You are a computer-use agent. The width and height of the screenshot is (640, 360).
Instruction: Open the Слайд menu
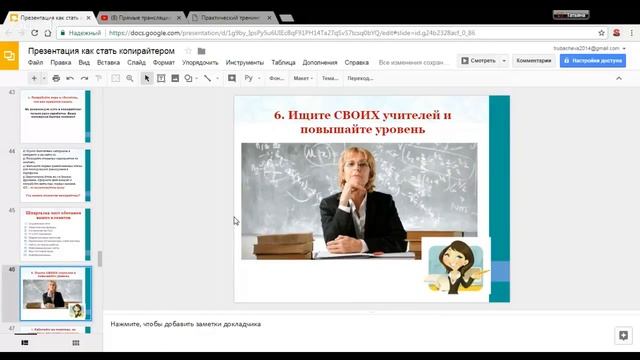point(136,62)
